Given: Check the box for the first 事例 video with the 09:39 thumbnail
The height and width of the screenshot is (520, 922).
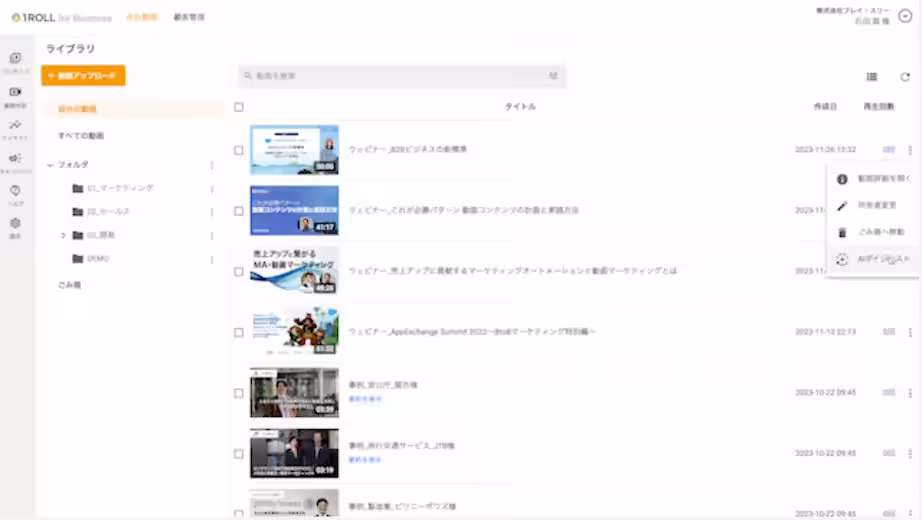Looking at the screenshot, I should point(239,393).
